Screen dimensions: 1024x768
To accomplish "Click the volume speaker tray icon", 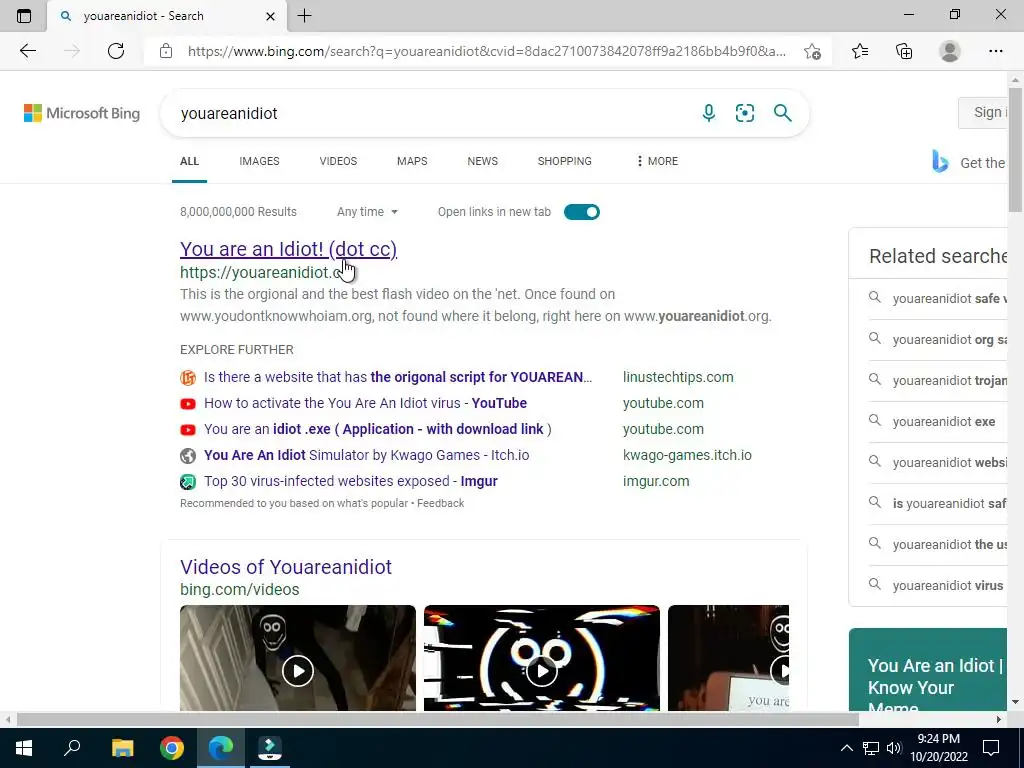I will 894,748.
